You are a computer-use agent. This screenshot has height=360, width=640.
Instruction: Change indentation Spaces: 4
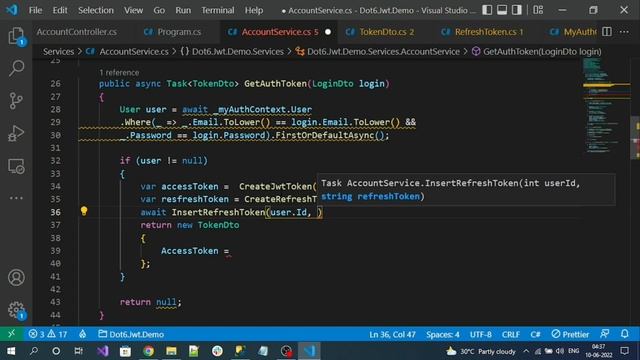tap(443, 334)
